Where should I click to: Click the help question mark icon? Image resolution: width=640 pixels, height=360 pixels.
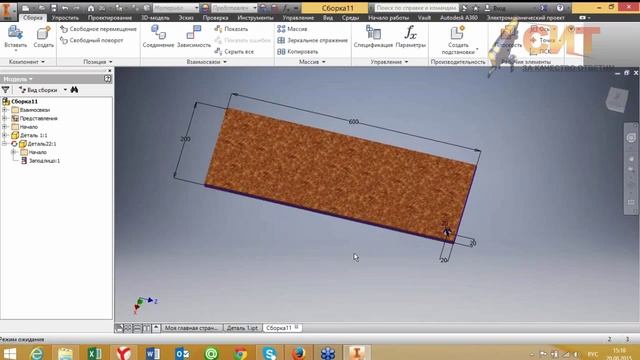coord(560,8)
